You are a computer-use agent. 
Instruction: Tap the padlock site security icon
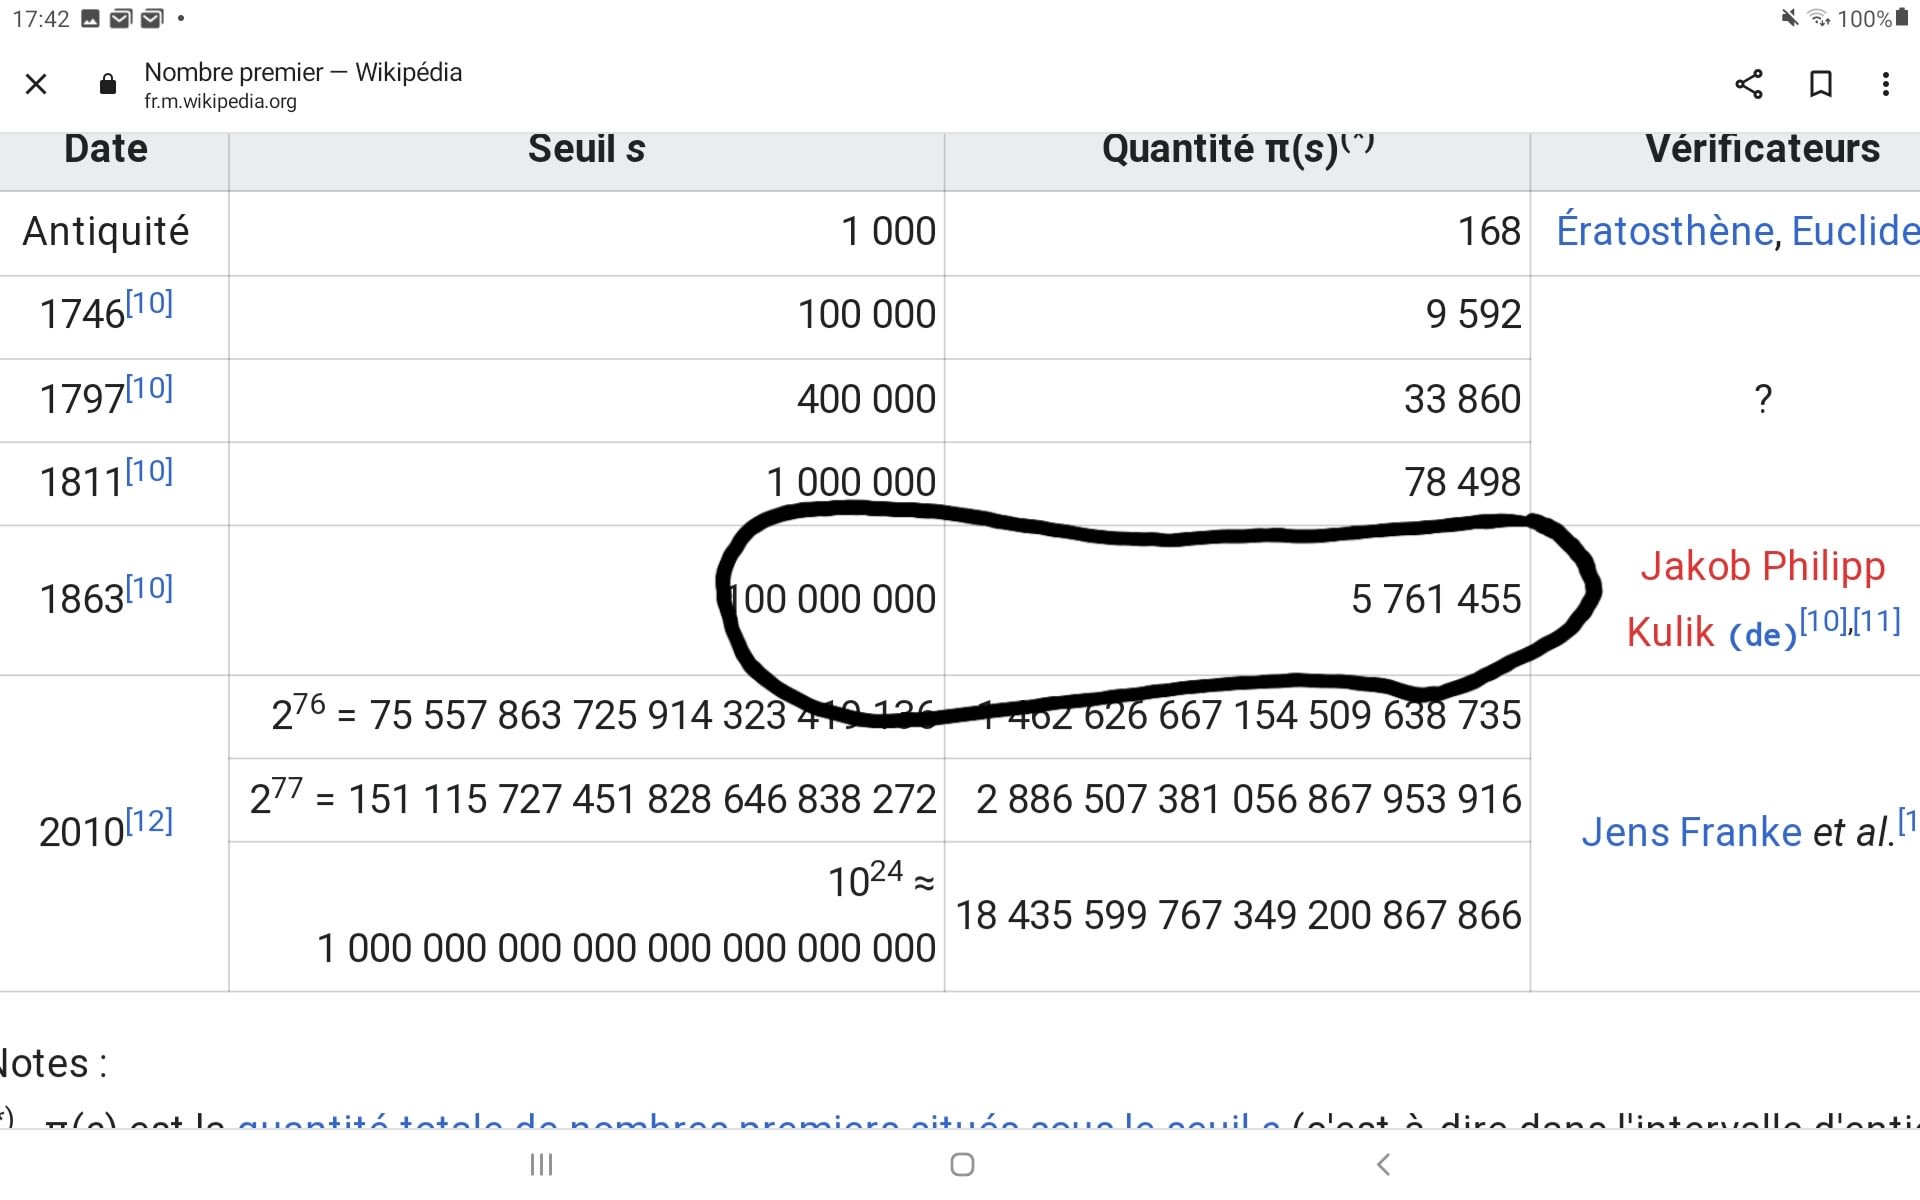[108, 84]
